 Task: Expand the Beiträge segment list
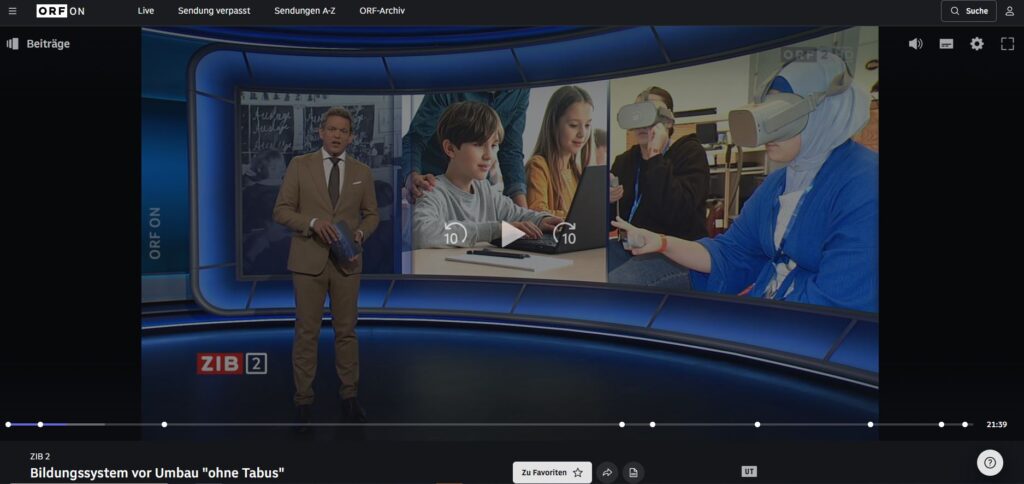38,44
